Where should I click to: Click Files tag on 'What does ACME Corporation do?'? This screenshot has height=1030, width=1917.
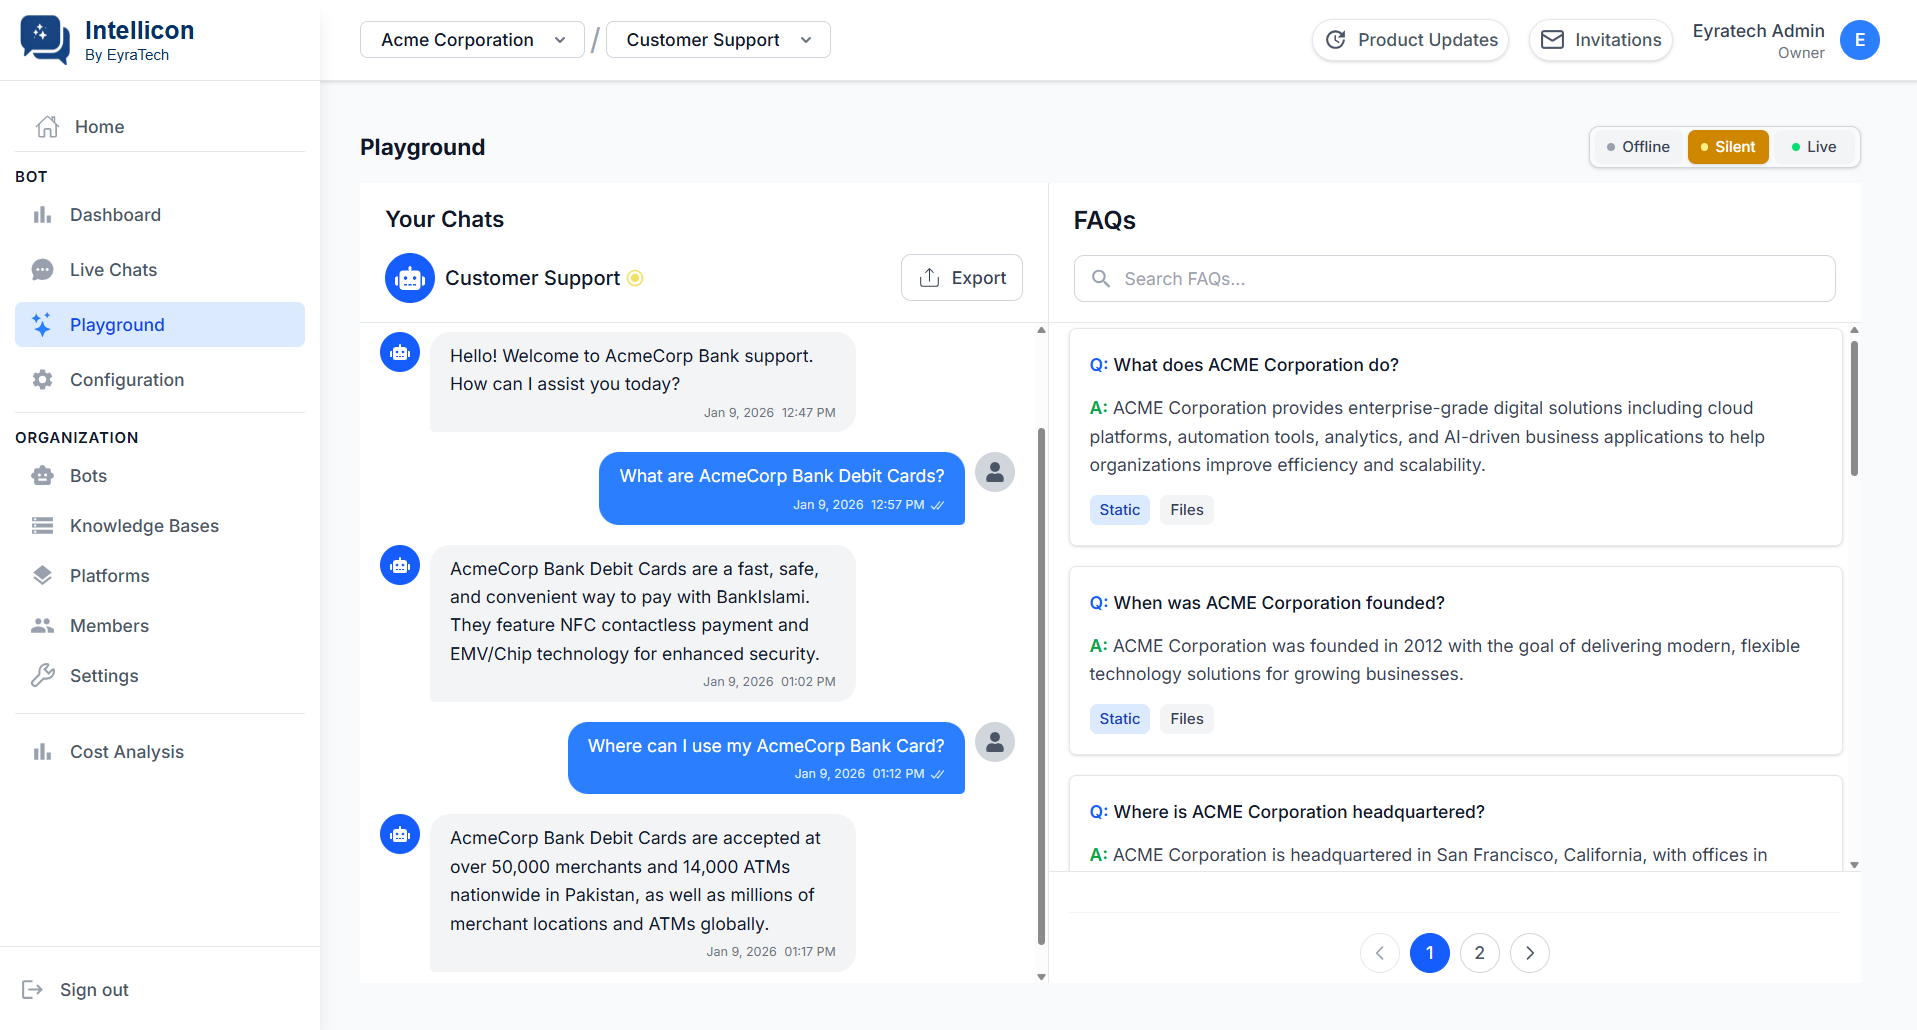point(1187,510)
